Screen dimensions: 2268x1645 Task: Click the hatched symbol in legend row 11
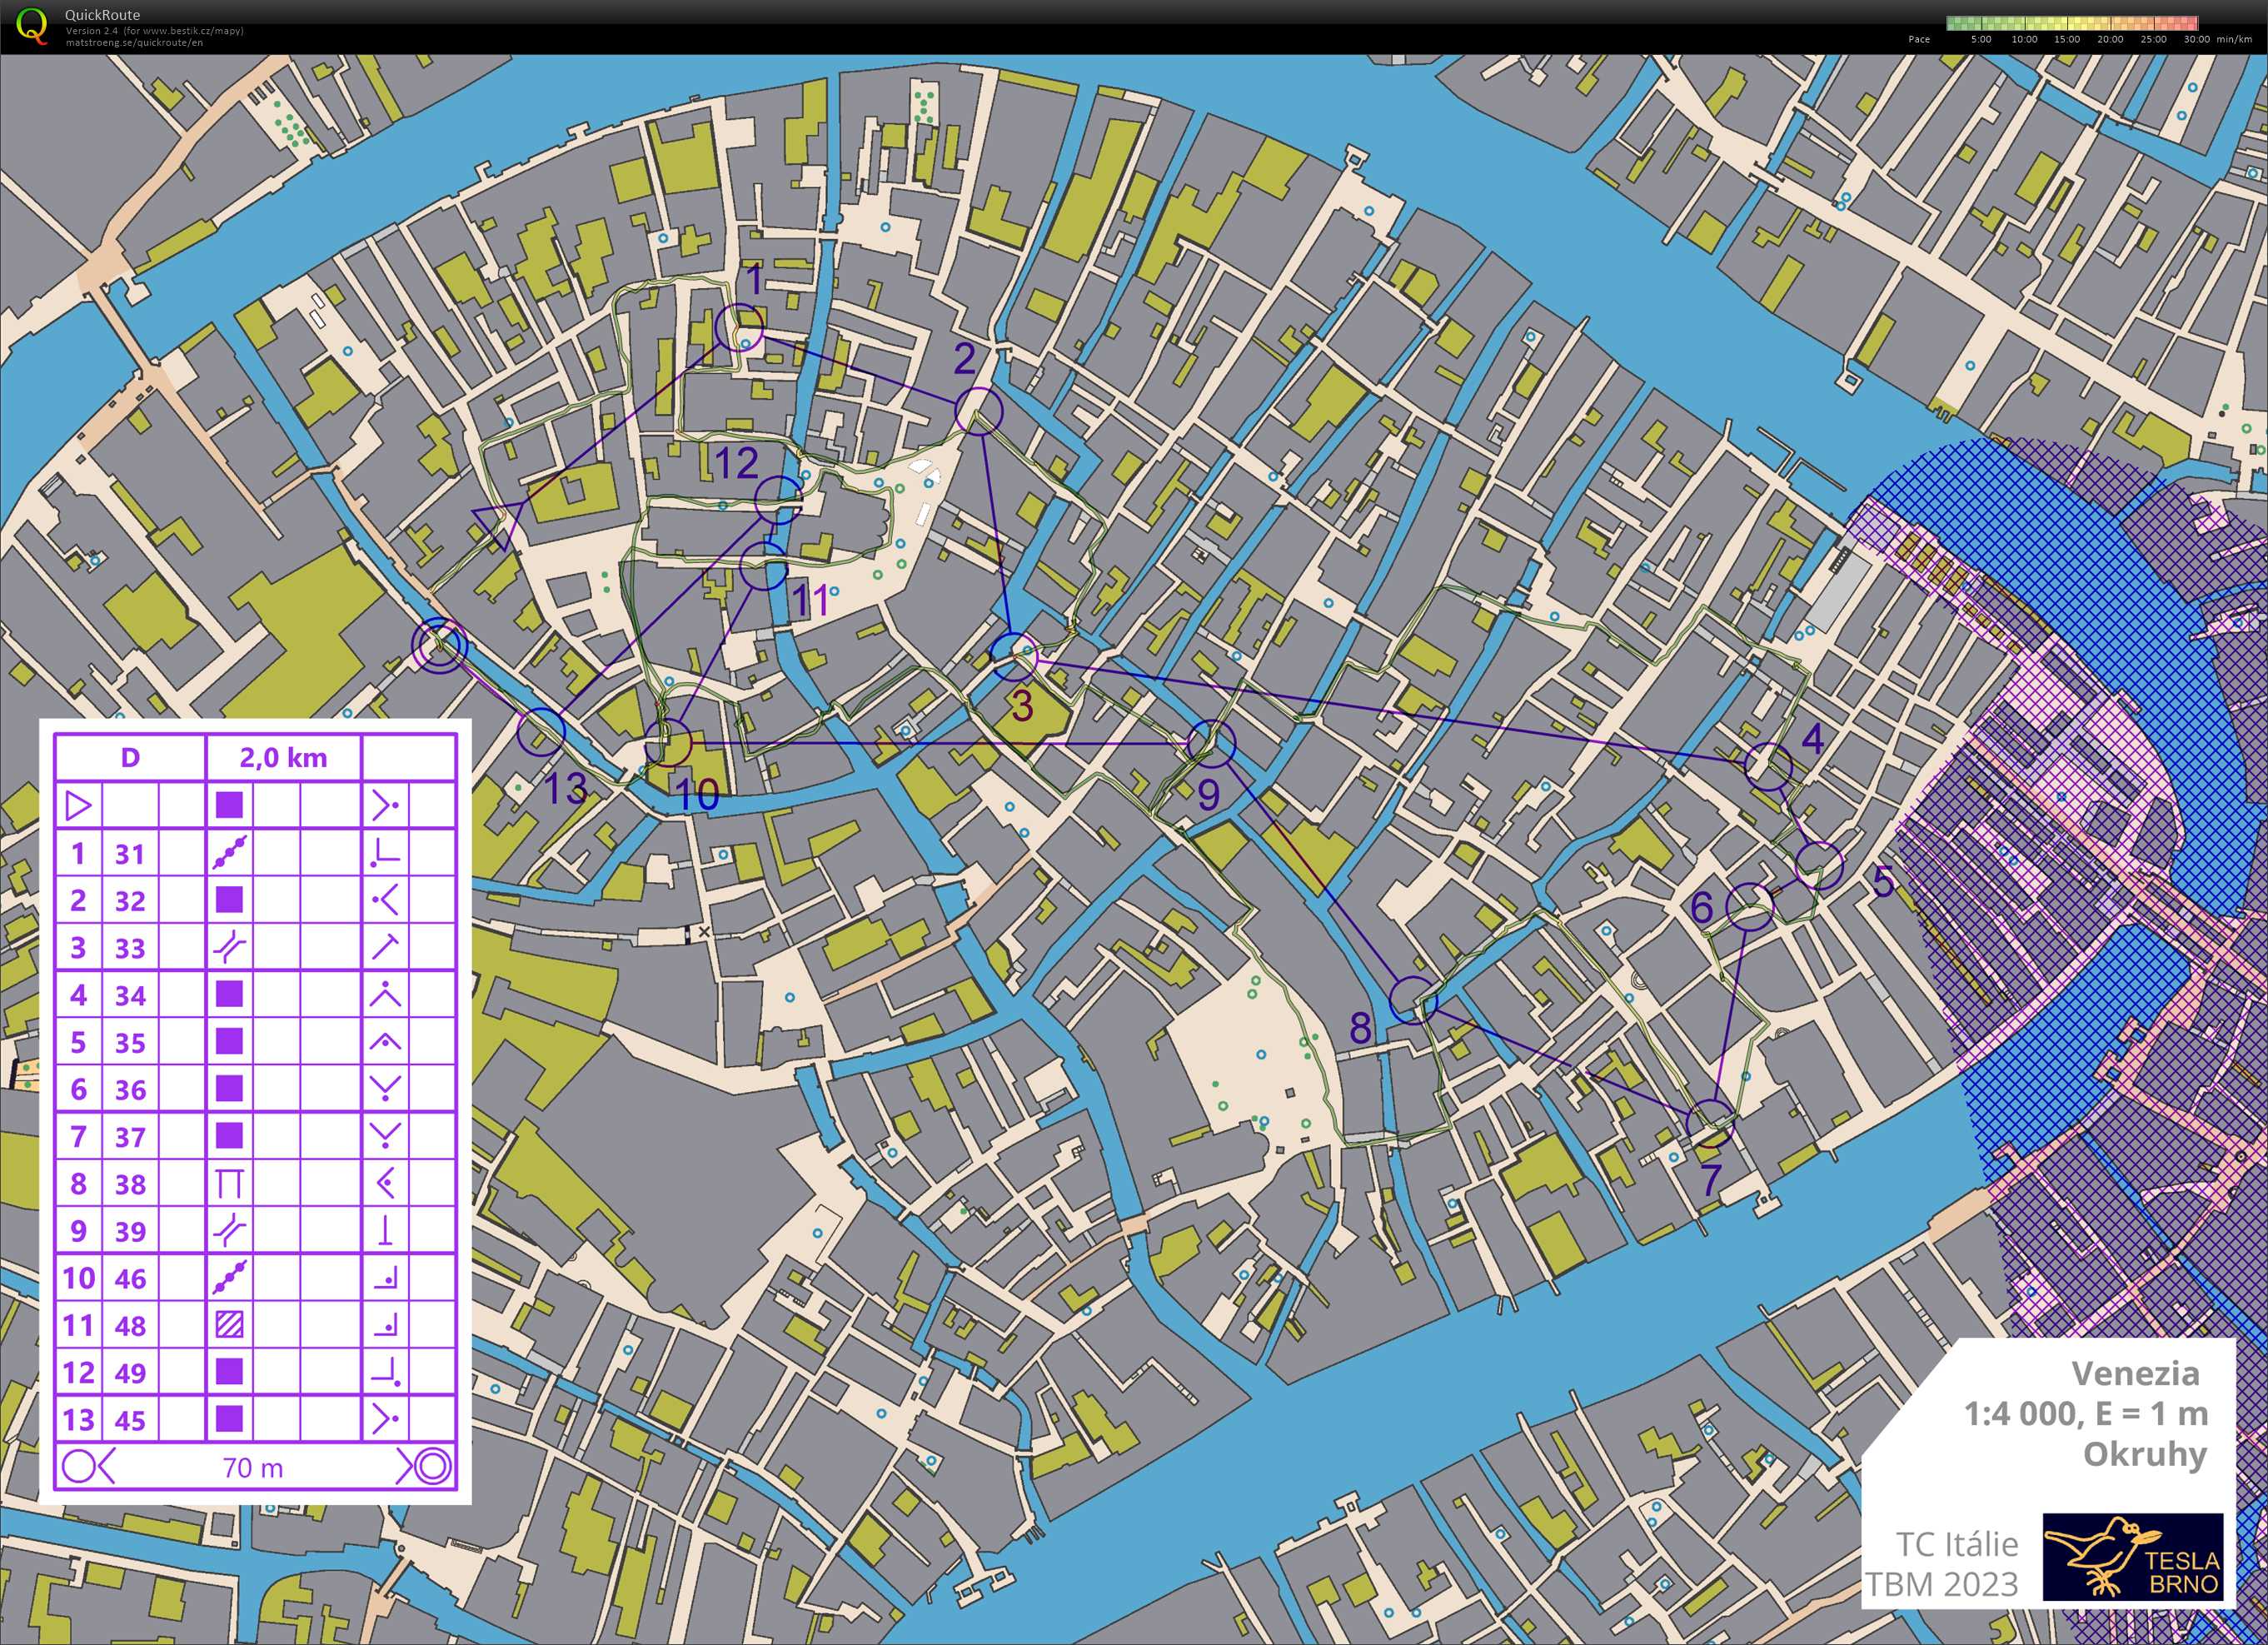230,1325
